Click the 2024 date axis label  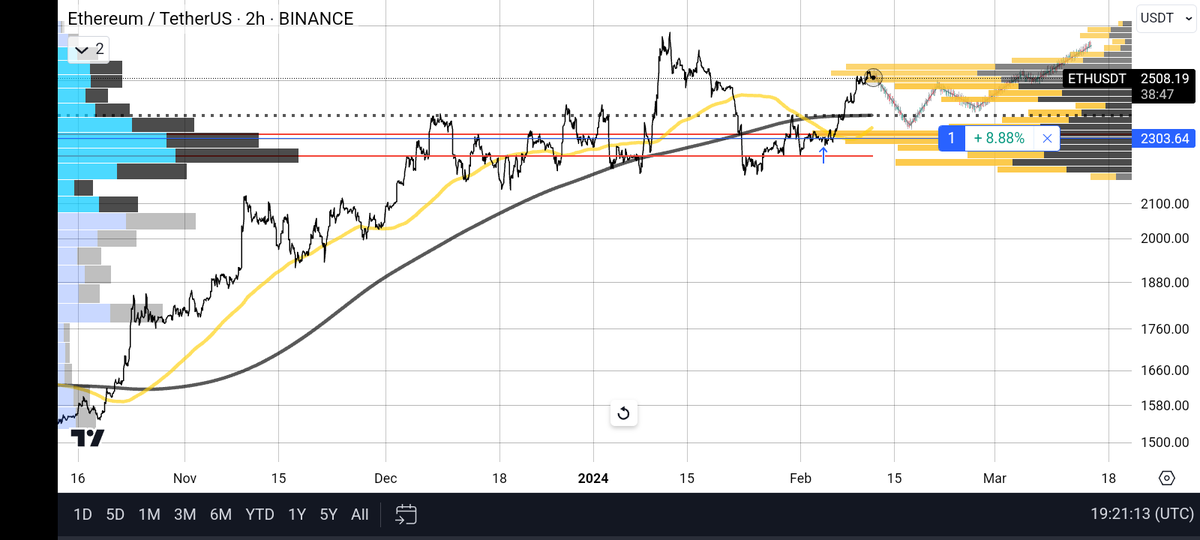point(593,478)
